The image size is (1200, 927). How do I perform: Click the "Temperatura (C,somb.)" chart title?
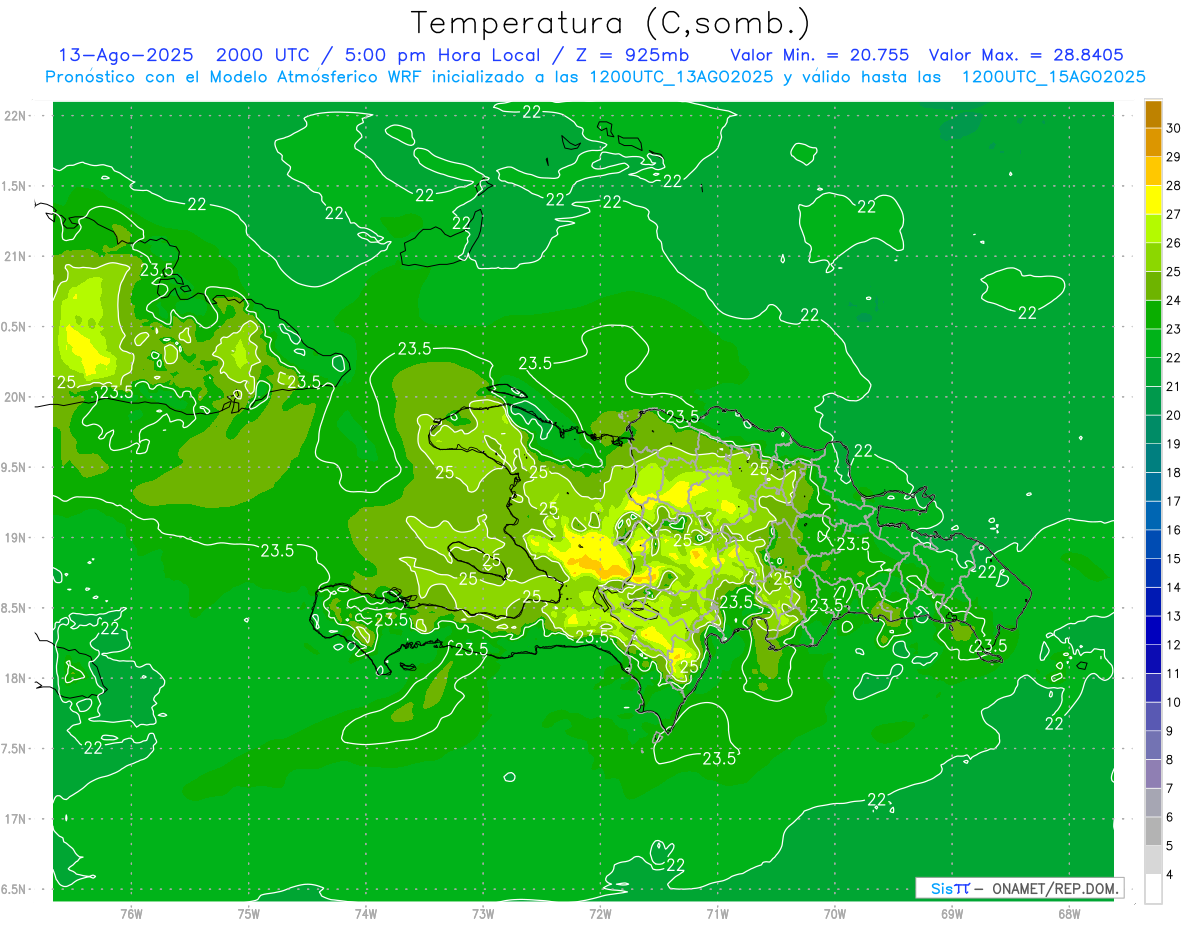[610, 23]
